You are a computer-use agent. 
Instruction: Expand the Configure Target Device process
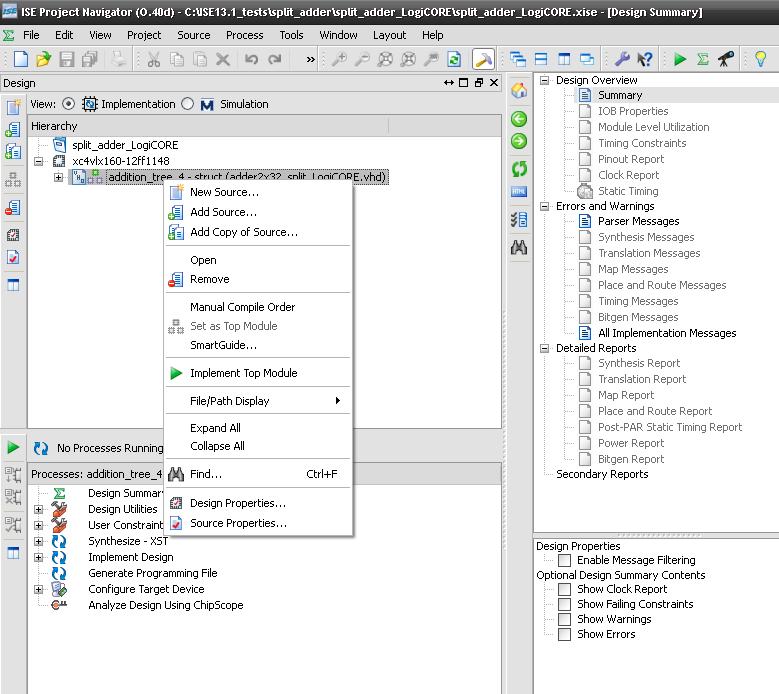pyautogui.click(x=39, y=589)
